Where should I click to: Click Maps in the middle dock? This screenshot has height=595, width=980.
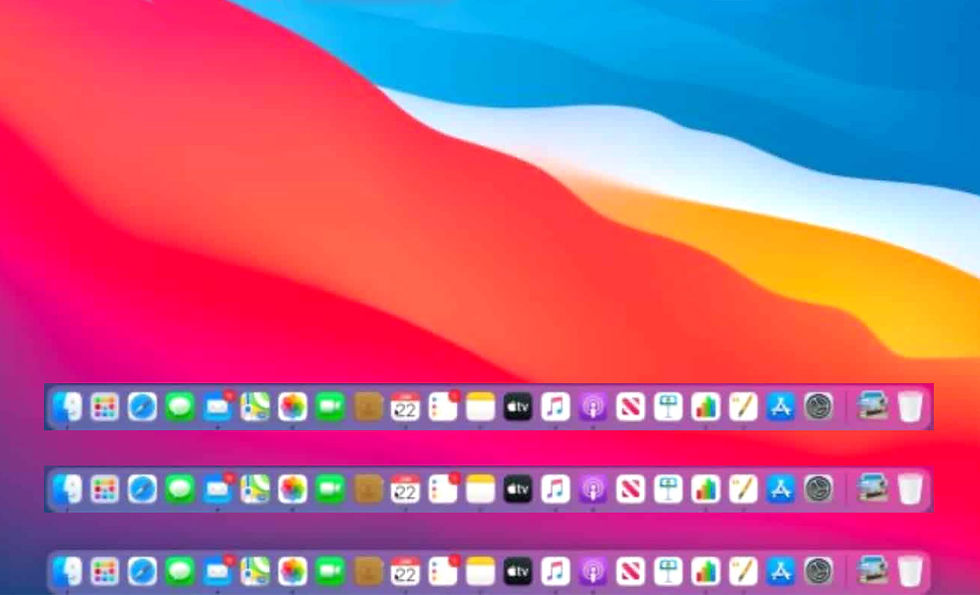pos(255,489)
